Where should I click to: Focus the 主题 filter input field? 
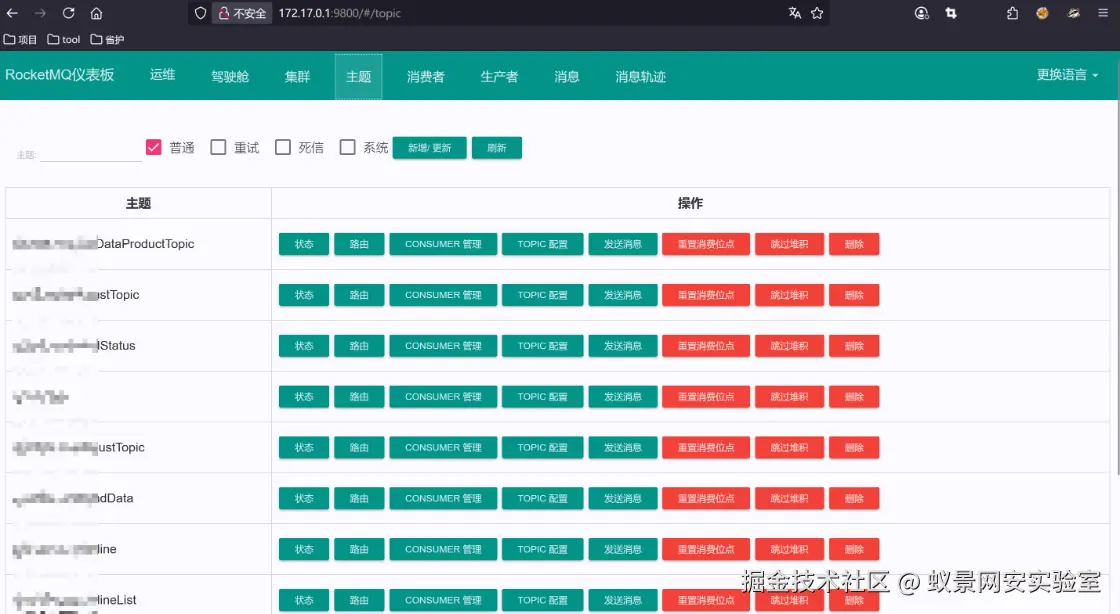tap(91, 153)
